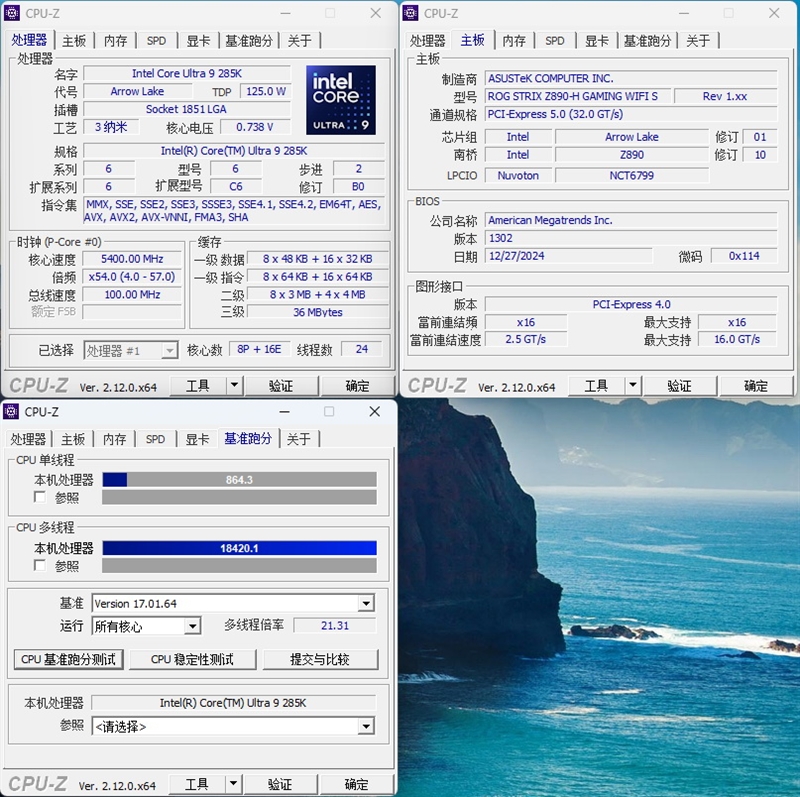800x797 pixels.
Task: Open the 显卡 tab in the processor window
Action: [198, 41]
